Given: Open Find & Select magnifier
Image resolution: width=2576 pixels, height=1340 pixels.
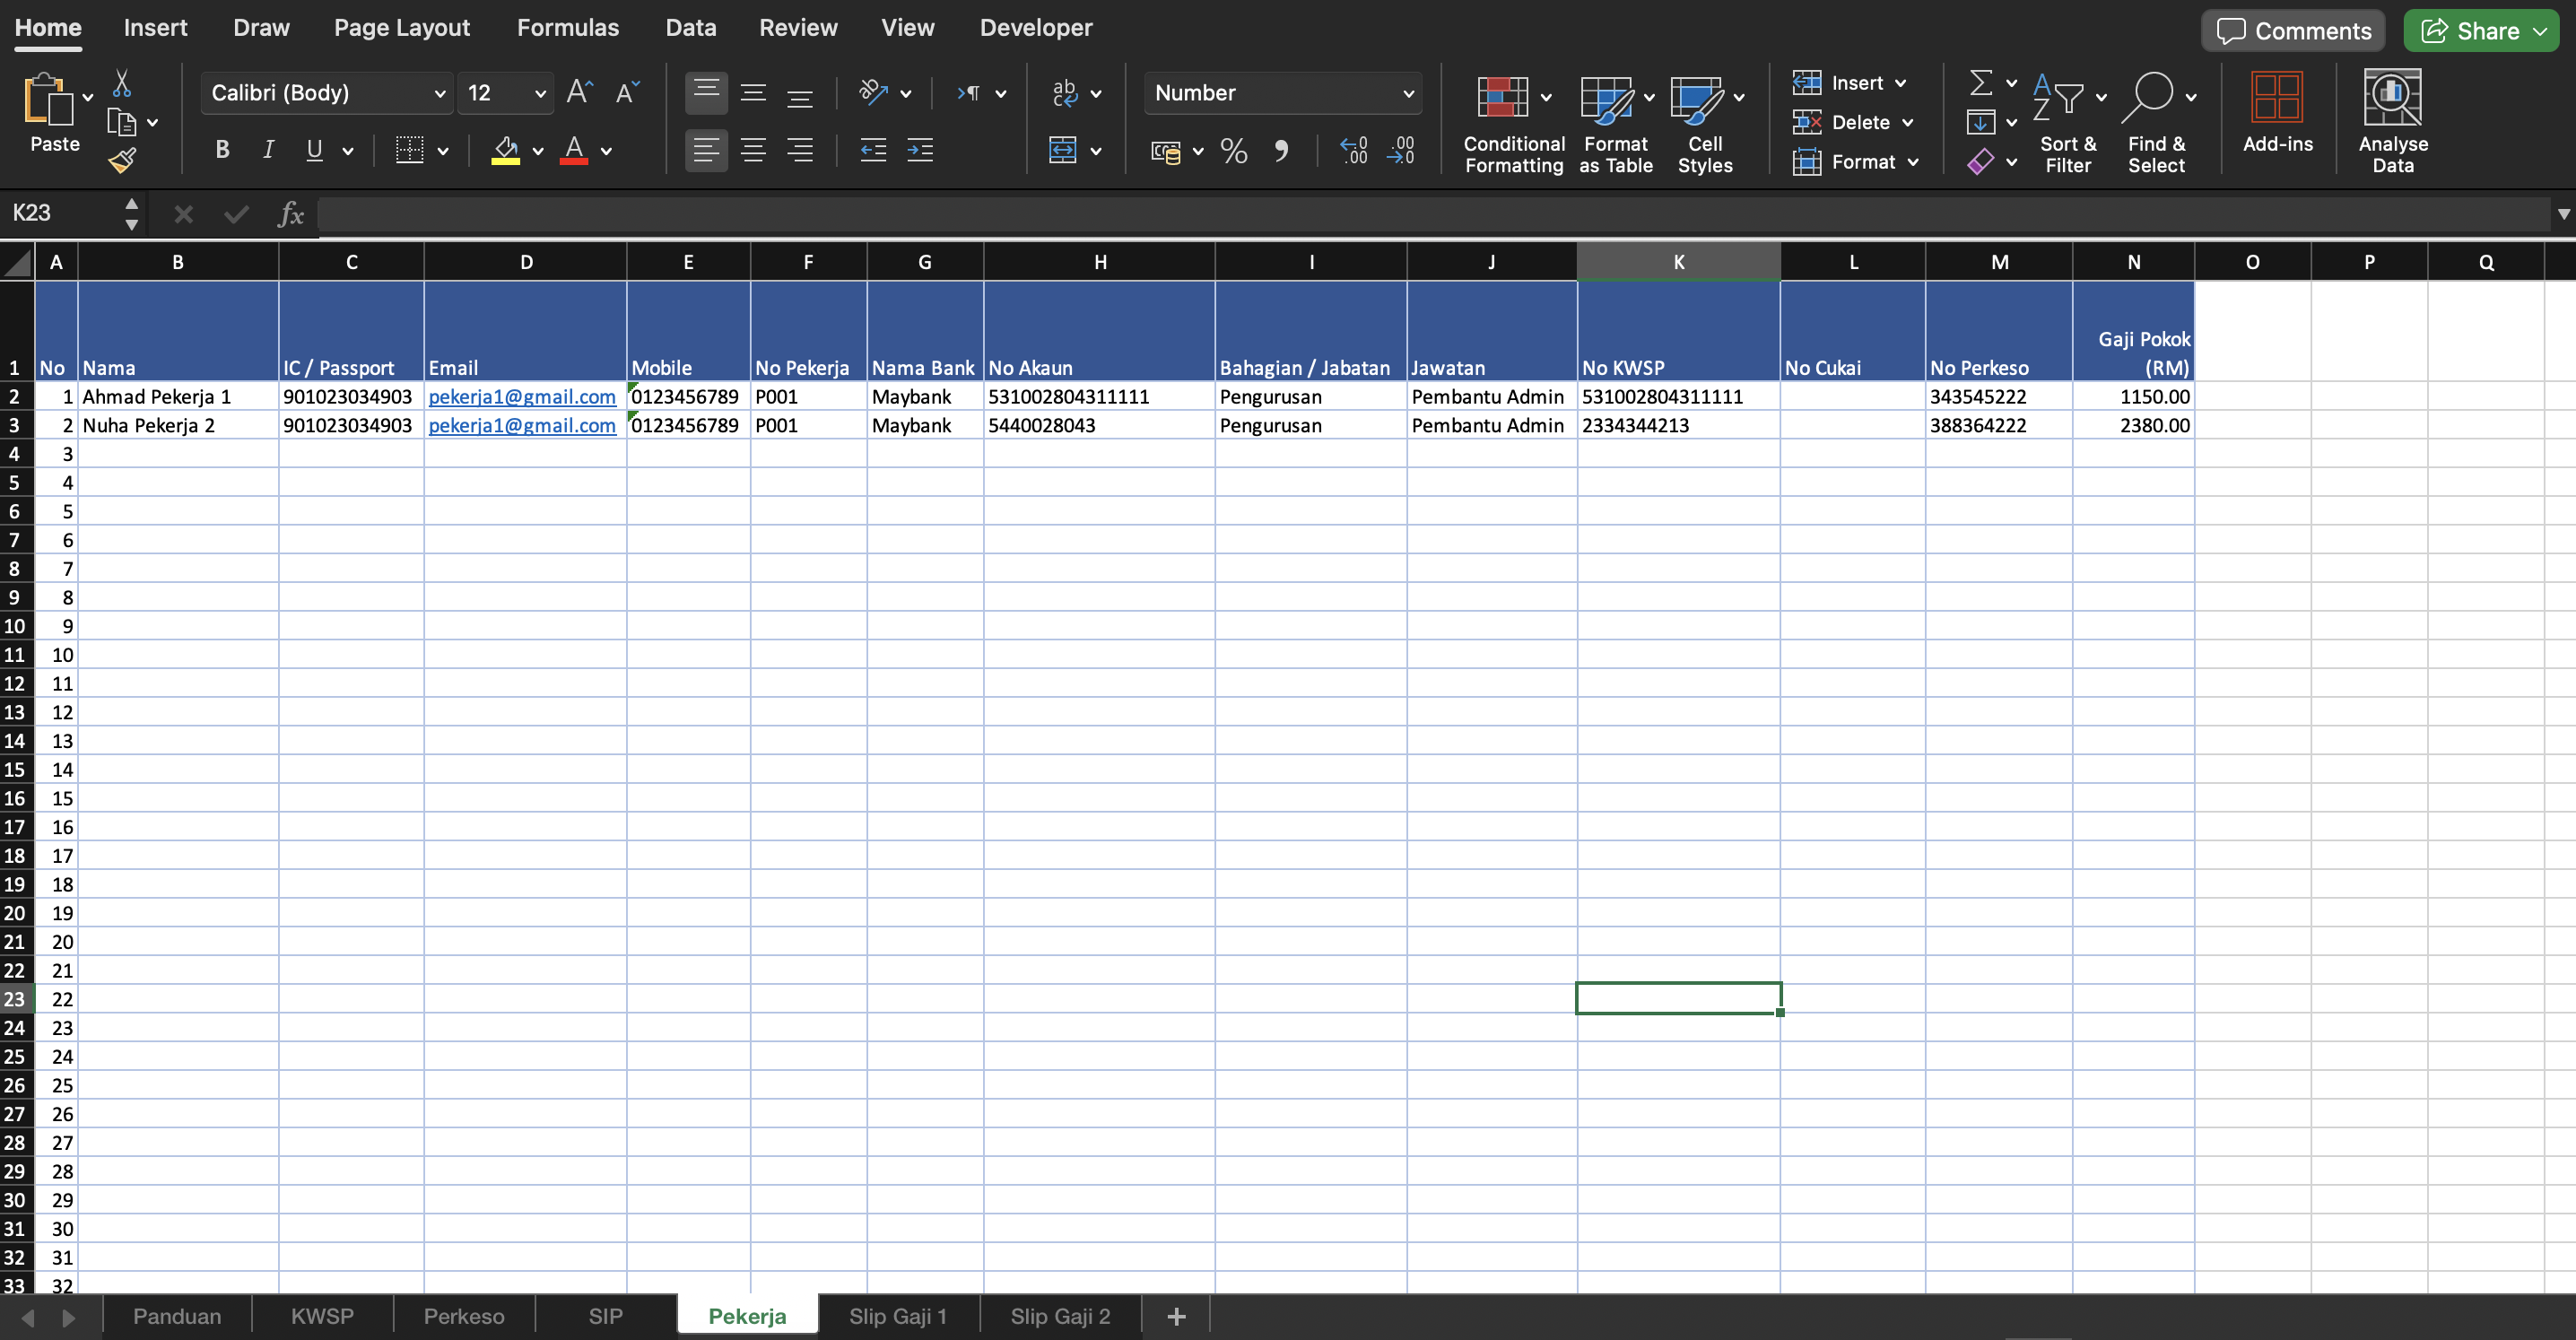Looking at the screenshot, I should 2156,125.
